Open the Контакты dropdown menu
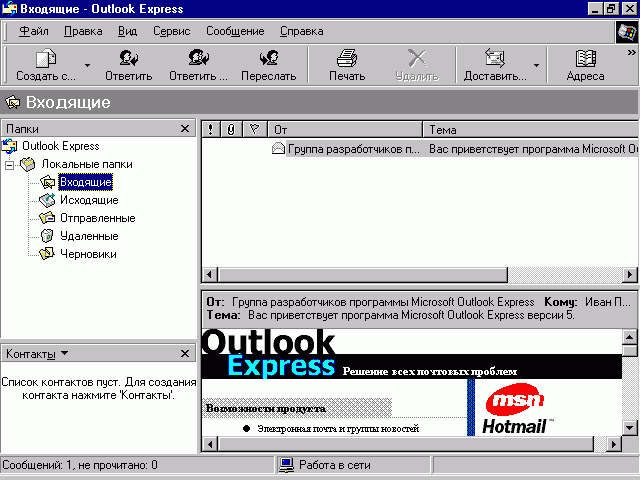This screenshot has width=640, height=480. 37,353
